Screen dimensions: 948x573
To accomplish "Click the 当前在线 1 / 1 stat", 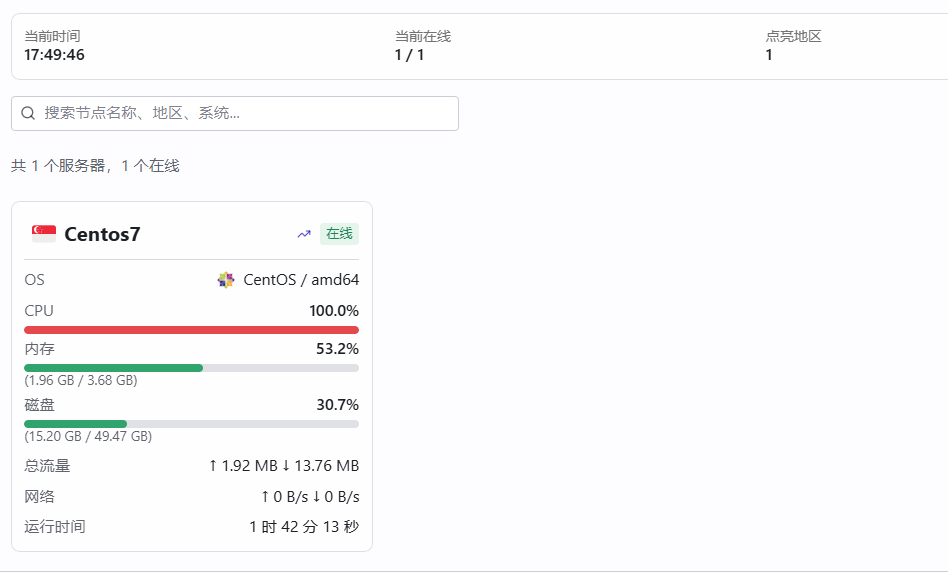I will [410, 55].
